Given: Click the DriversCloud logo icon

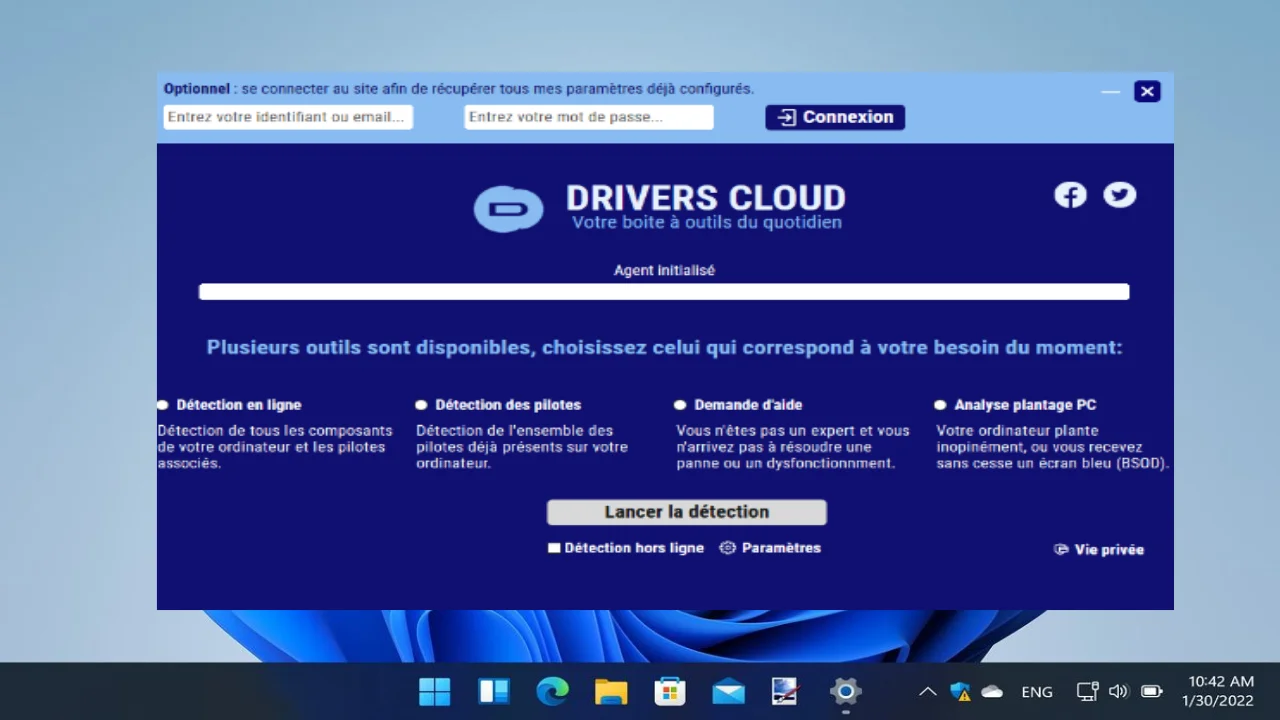Looking at the screenshot, I should pyautogui.click(x=508, y=209).
